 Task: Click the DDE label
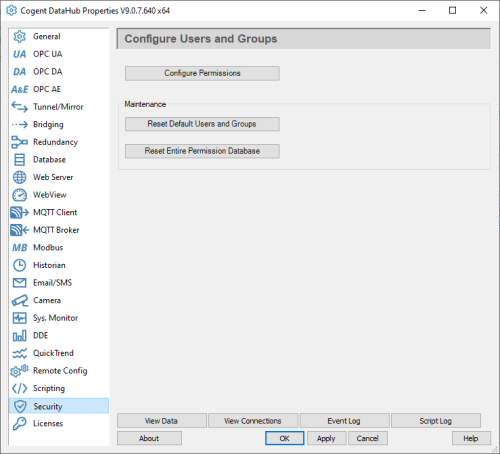click(41, 336)
